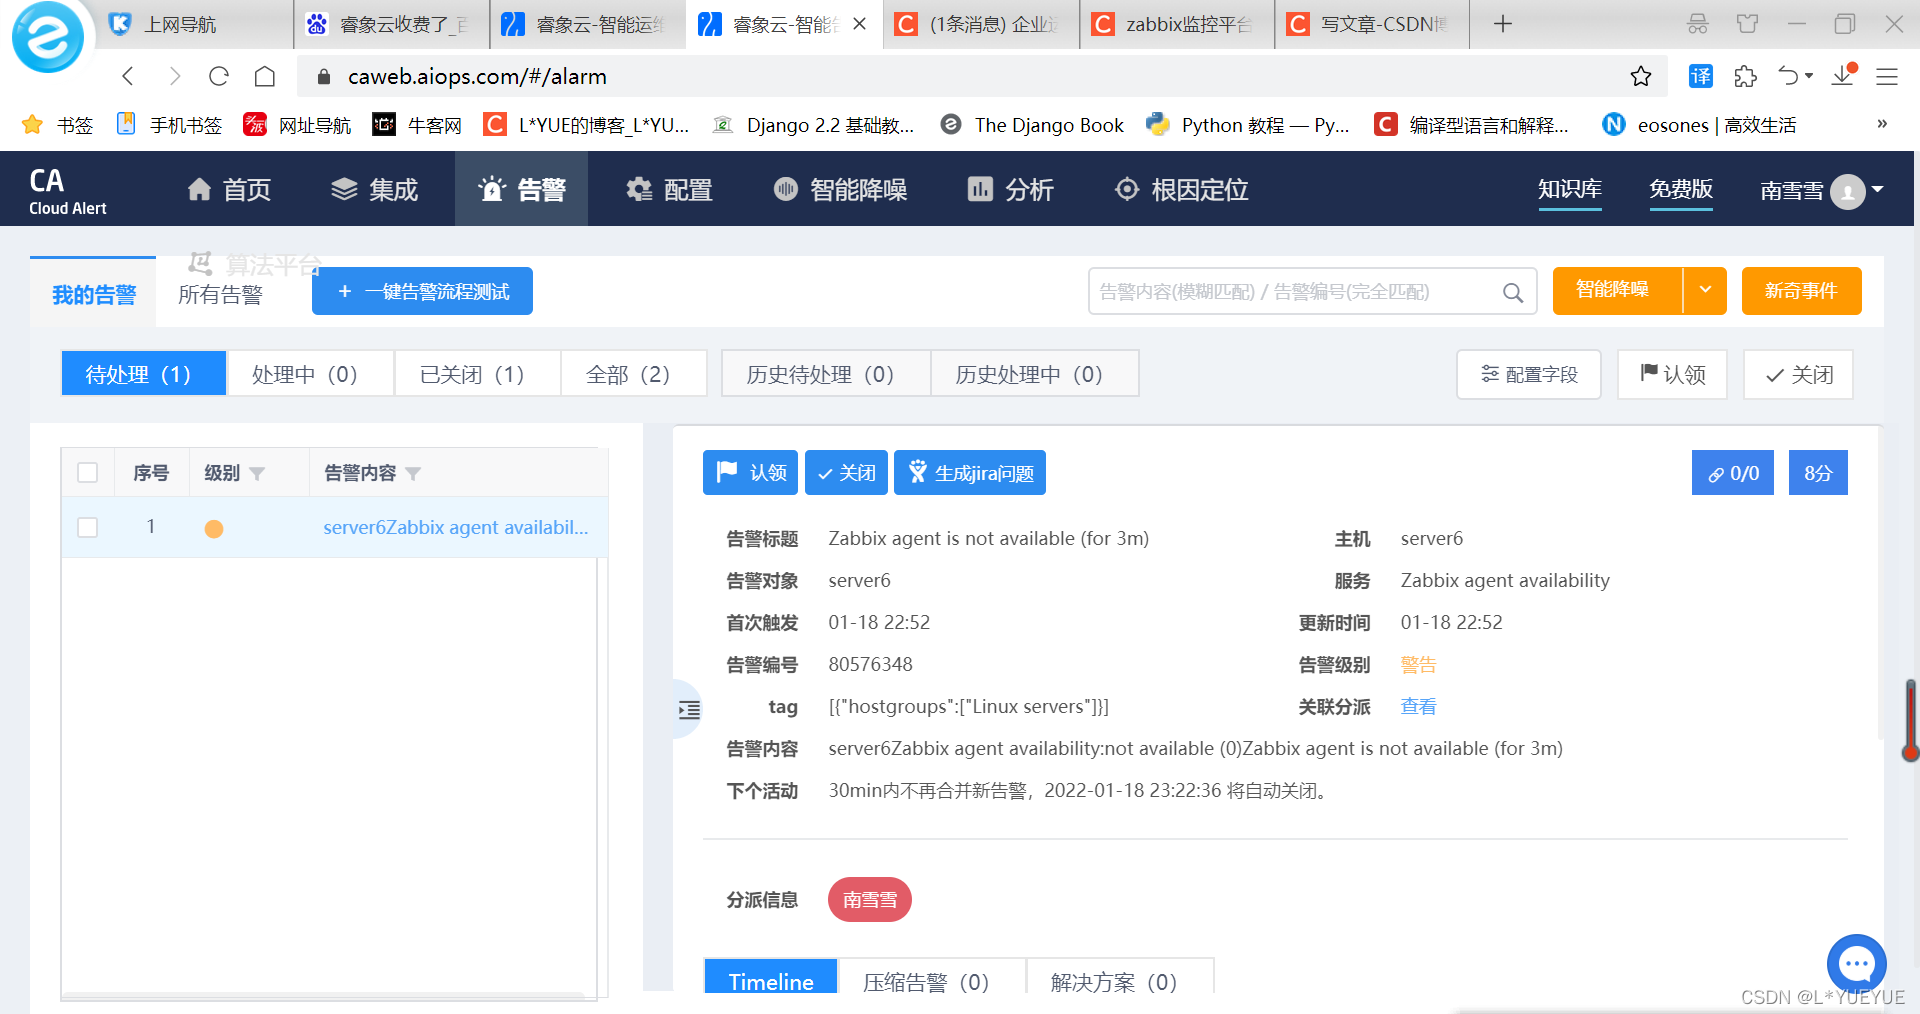The image size is (1920, 1014).
Task: Select 已关闭 (1) filter tab
Action: click(x=477, y=374)
